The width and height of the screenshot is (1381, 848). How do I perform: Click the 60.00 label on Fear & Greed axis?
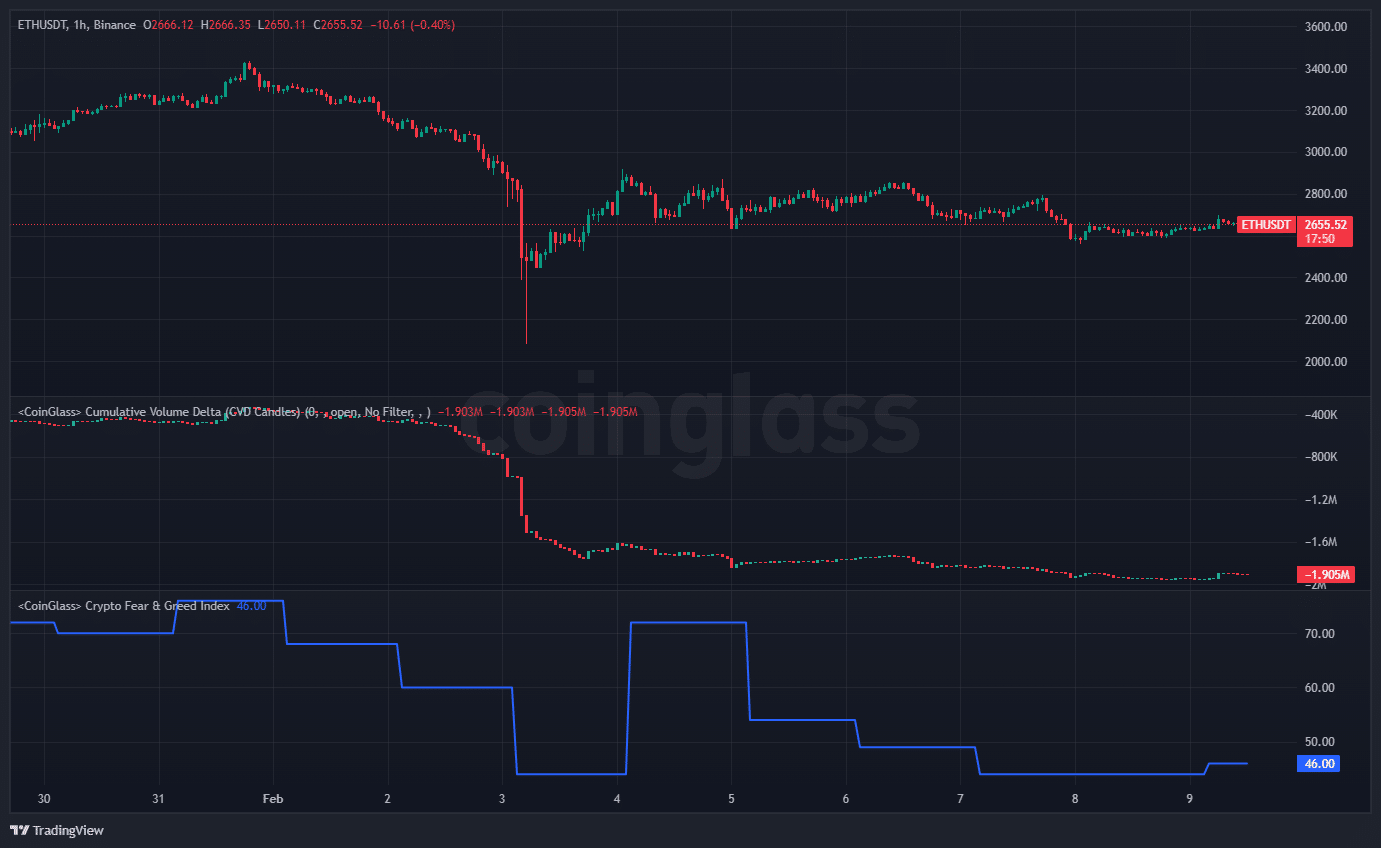1320,688
